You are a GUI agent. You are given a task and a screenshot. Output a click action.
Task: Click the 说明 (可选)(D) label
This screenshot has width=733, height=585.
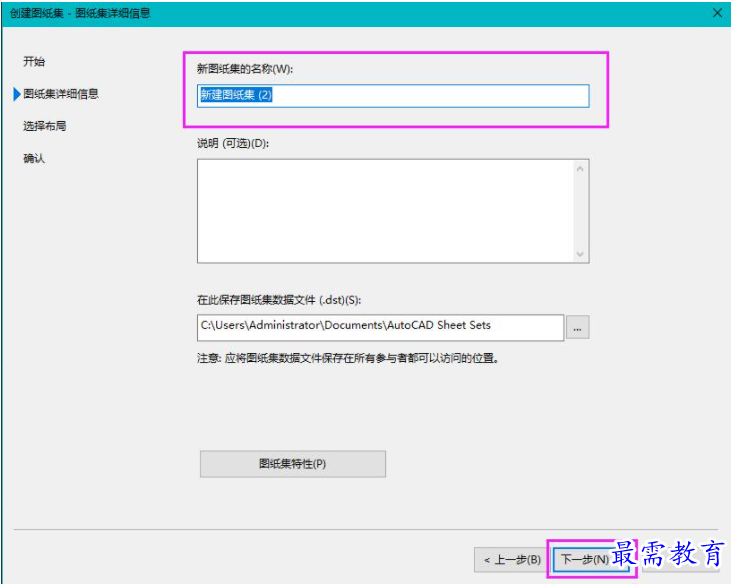tap(233, 143)
